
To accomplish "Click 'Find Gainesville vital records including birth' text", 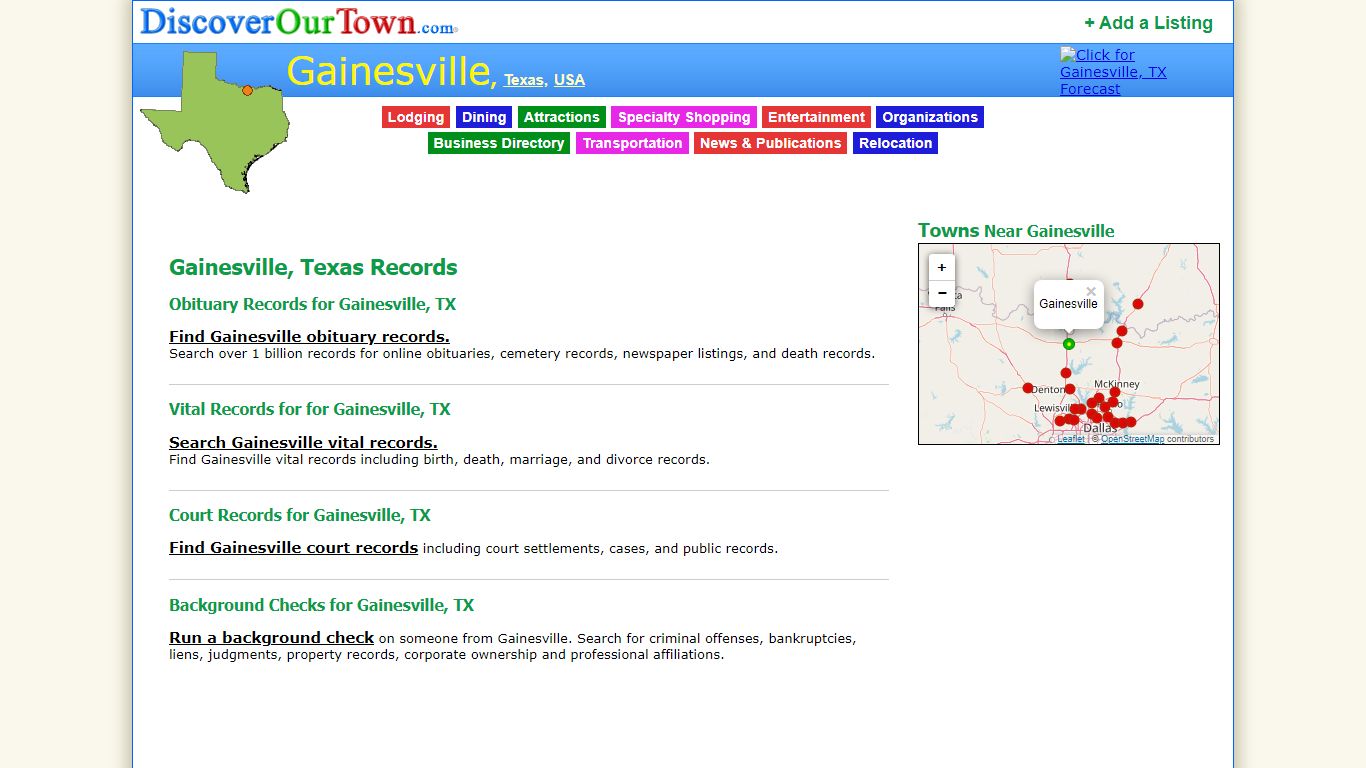I will click(439, 460).
